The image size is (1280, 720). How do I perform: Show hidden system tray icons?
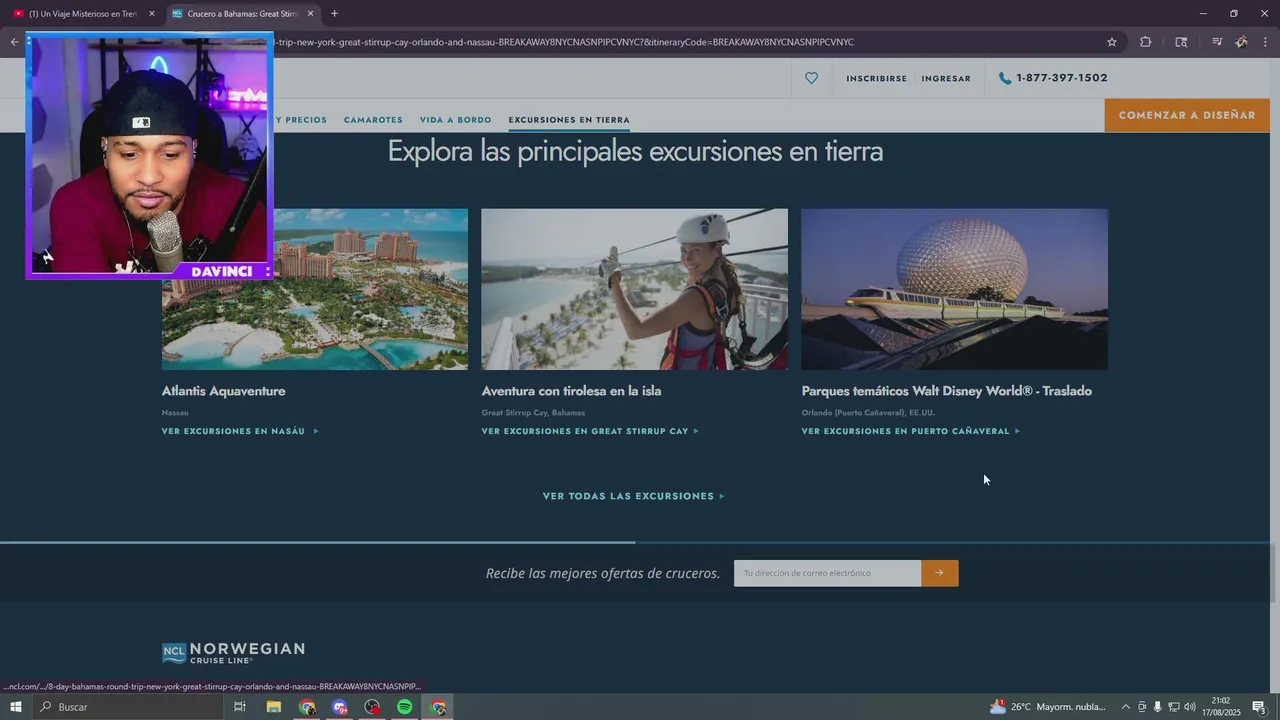tap(1125, 707)
